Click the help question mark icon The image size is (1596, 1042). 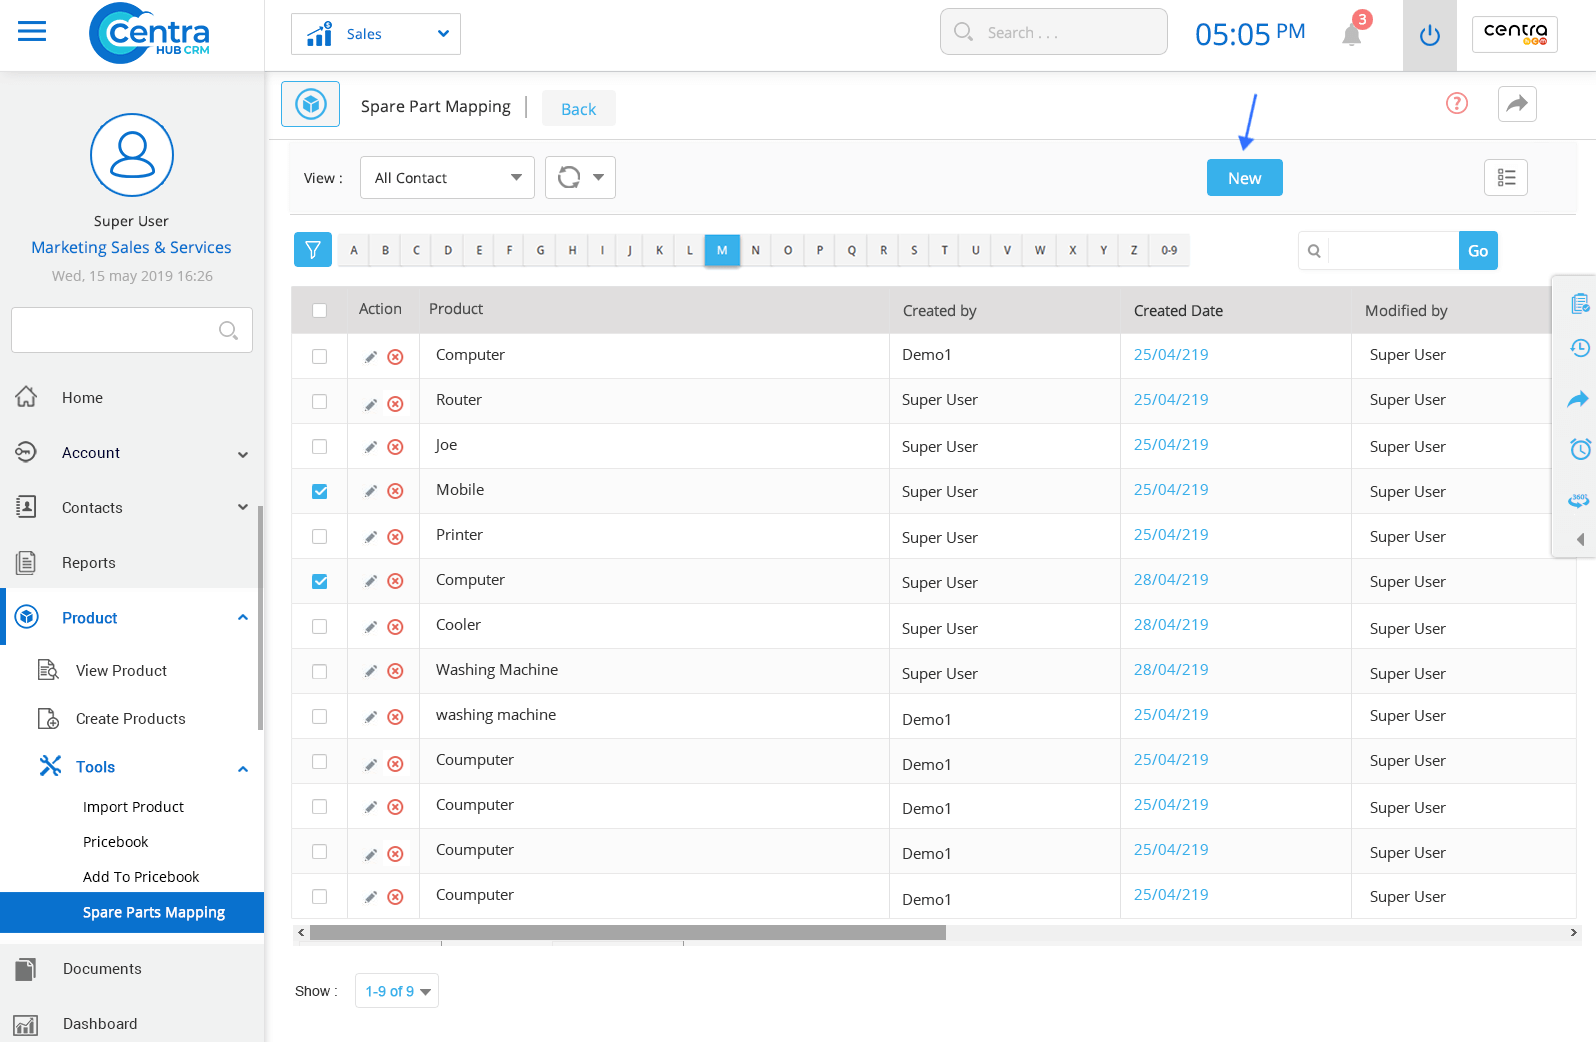pos(1457,103)
